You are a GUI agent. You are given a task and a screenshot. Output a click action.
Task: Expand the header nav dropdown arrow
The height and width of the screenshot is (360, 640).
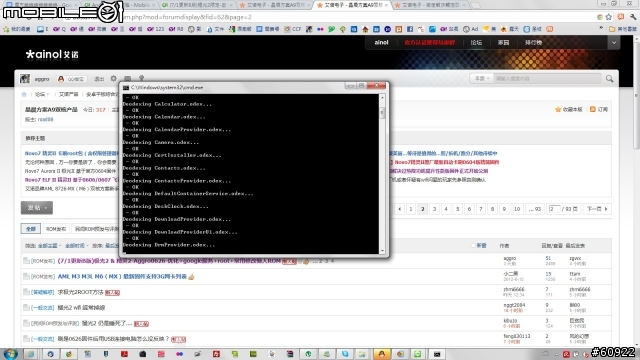click(x=613, y=42)
